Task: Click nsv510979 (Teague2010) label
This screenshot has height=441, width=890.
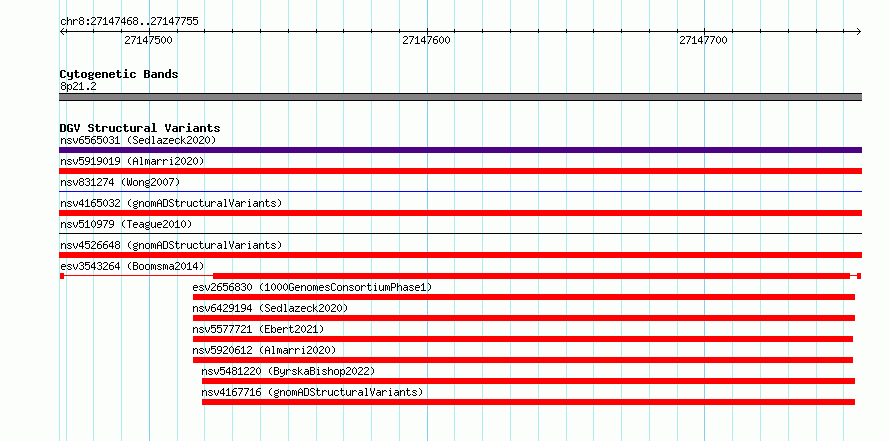Action: [x=126, y=224]
